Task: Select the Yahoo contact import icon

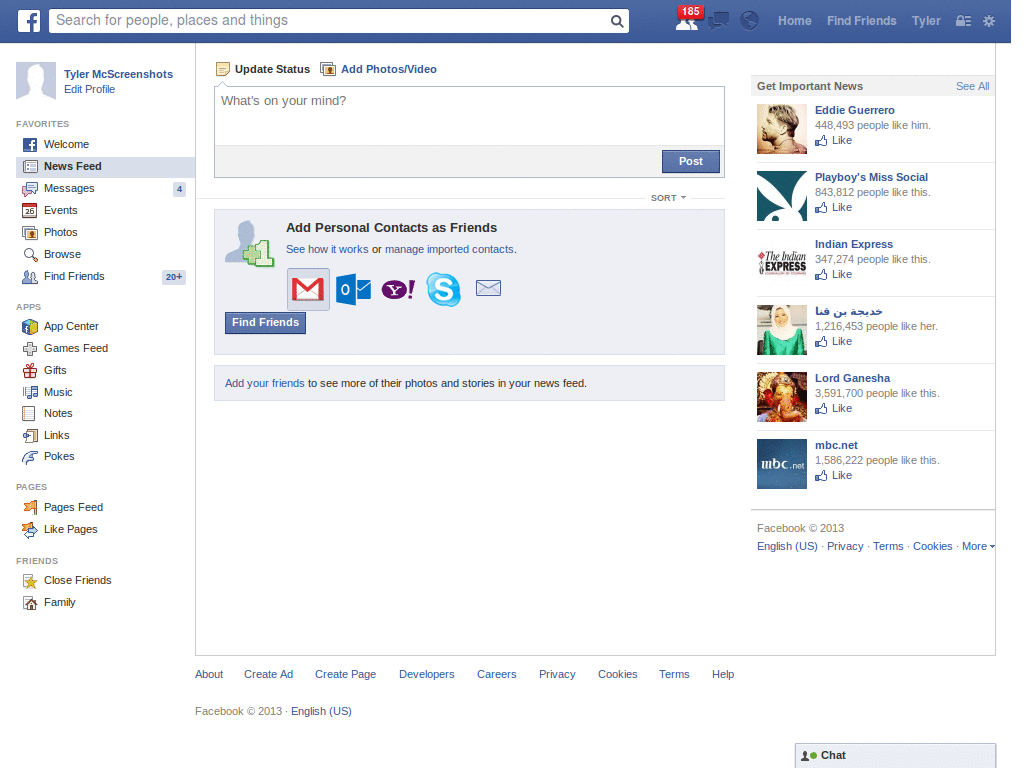Action: click(x=398, y=289)
